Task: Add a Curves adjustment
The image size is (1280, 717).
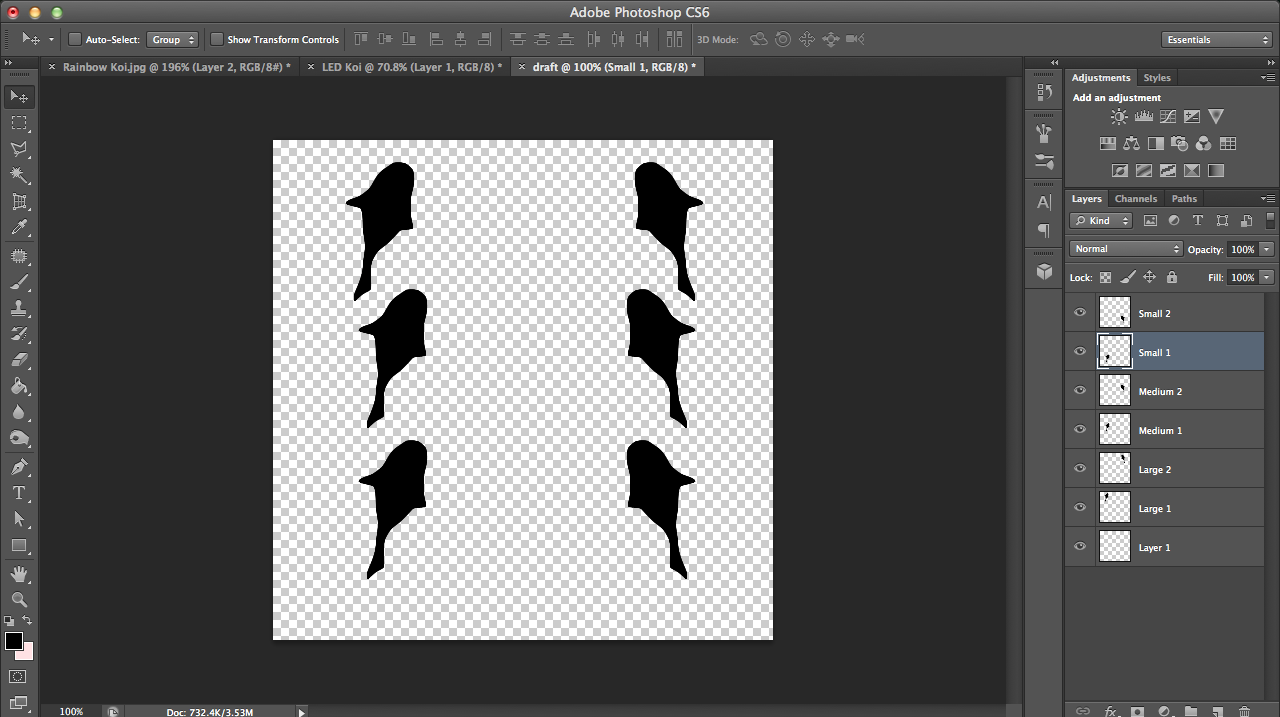Action: (1168, 116)
